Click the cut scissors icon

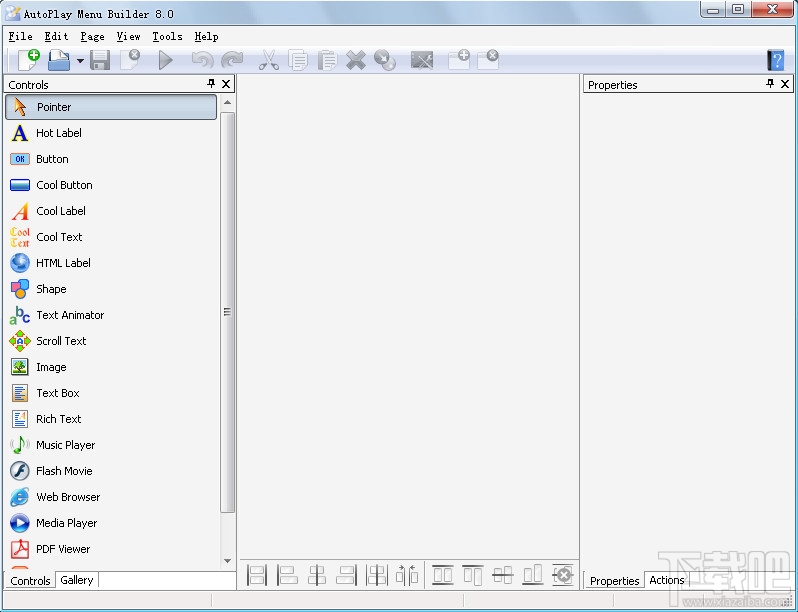[268, 60]
